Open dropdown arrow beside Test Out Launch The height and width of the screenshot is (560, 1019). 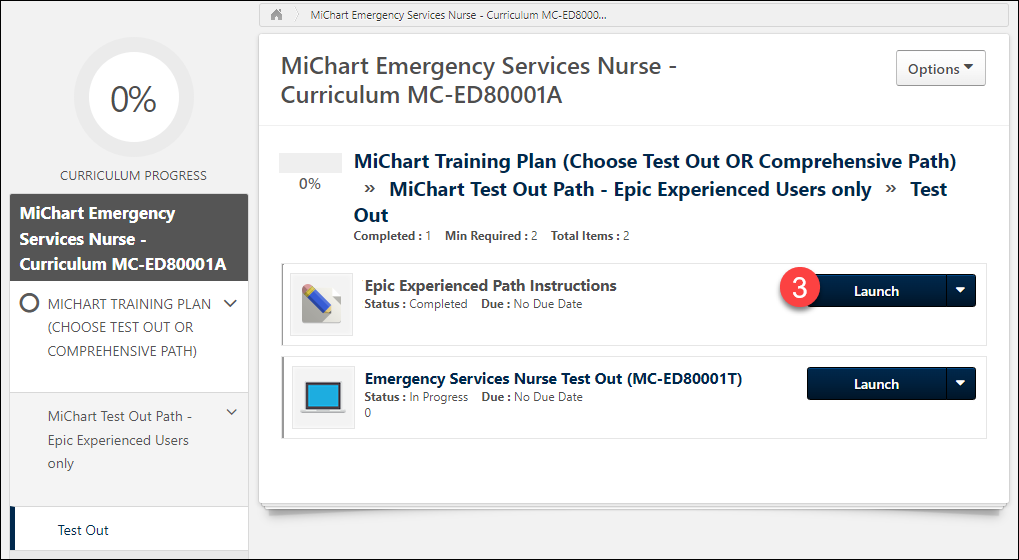coord(960,384)
